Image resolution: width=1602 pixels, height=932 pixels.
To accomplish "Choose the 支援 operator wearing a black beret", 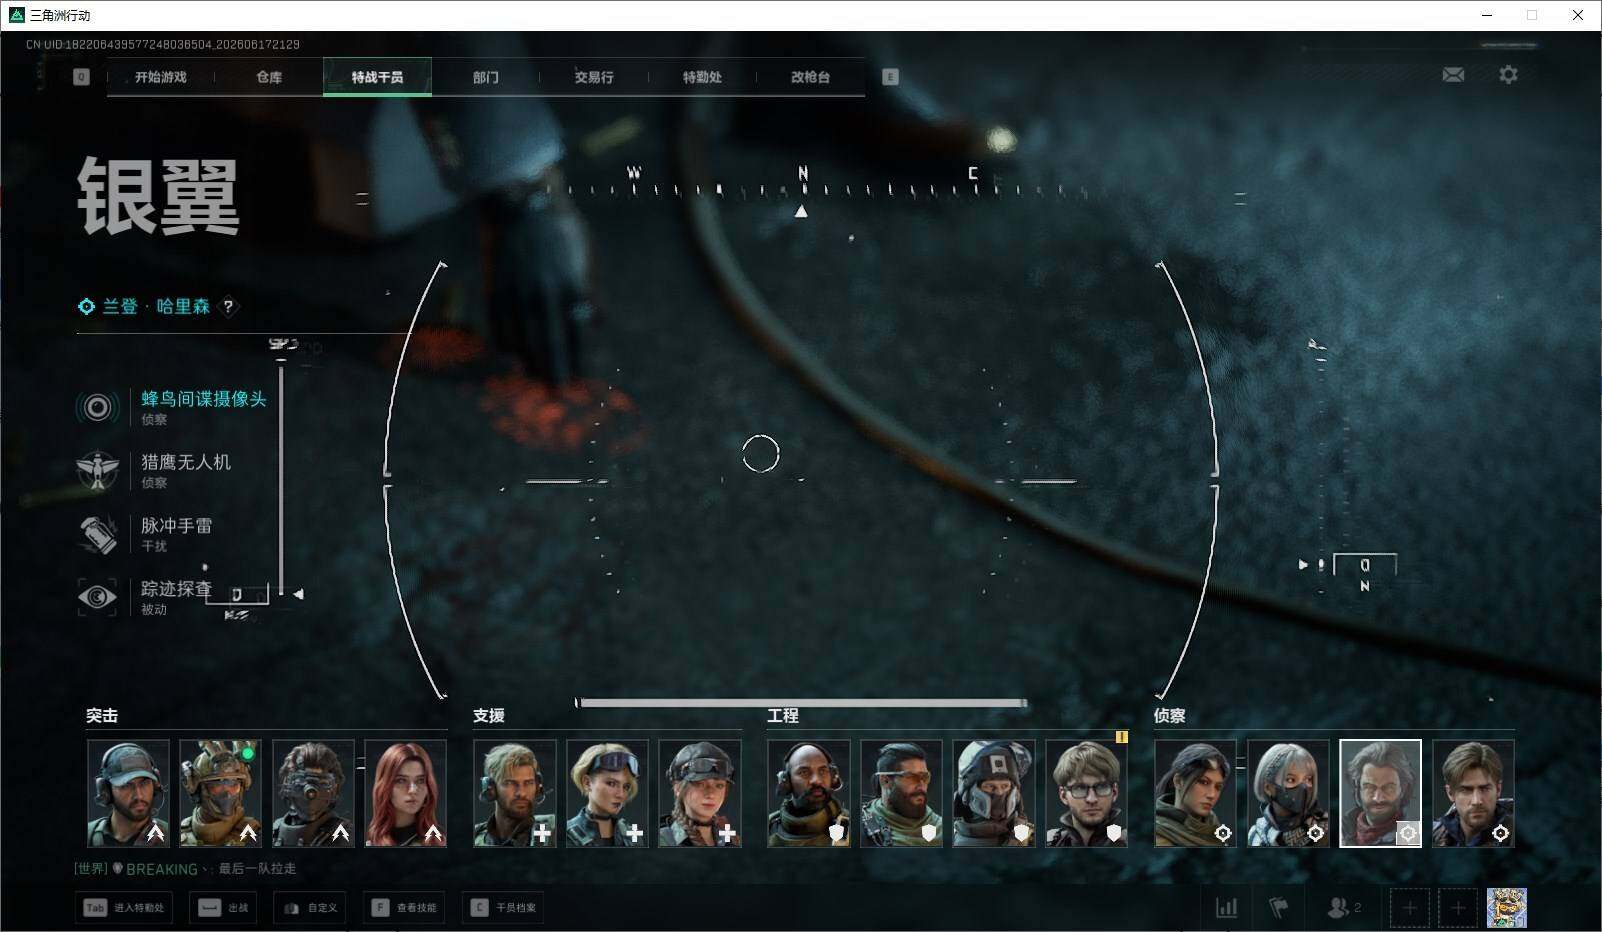I will (700, 793).
